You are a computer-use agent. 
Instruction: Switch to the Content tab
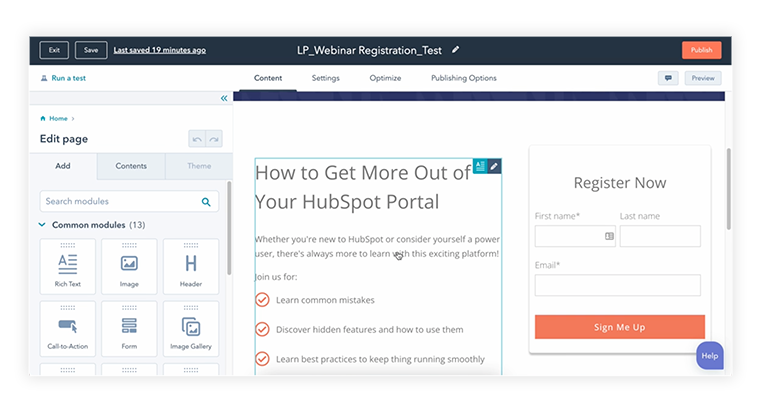[x=268, y=78]
